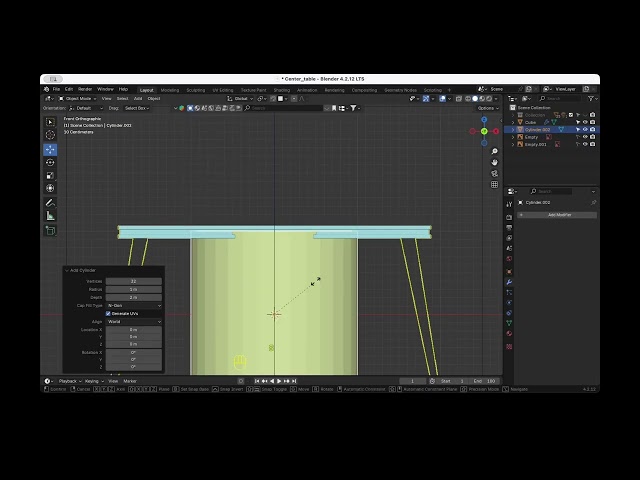Open the viewport Add menu

[x=138, y=99]
